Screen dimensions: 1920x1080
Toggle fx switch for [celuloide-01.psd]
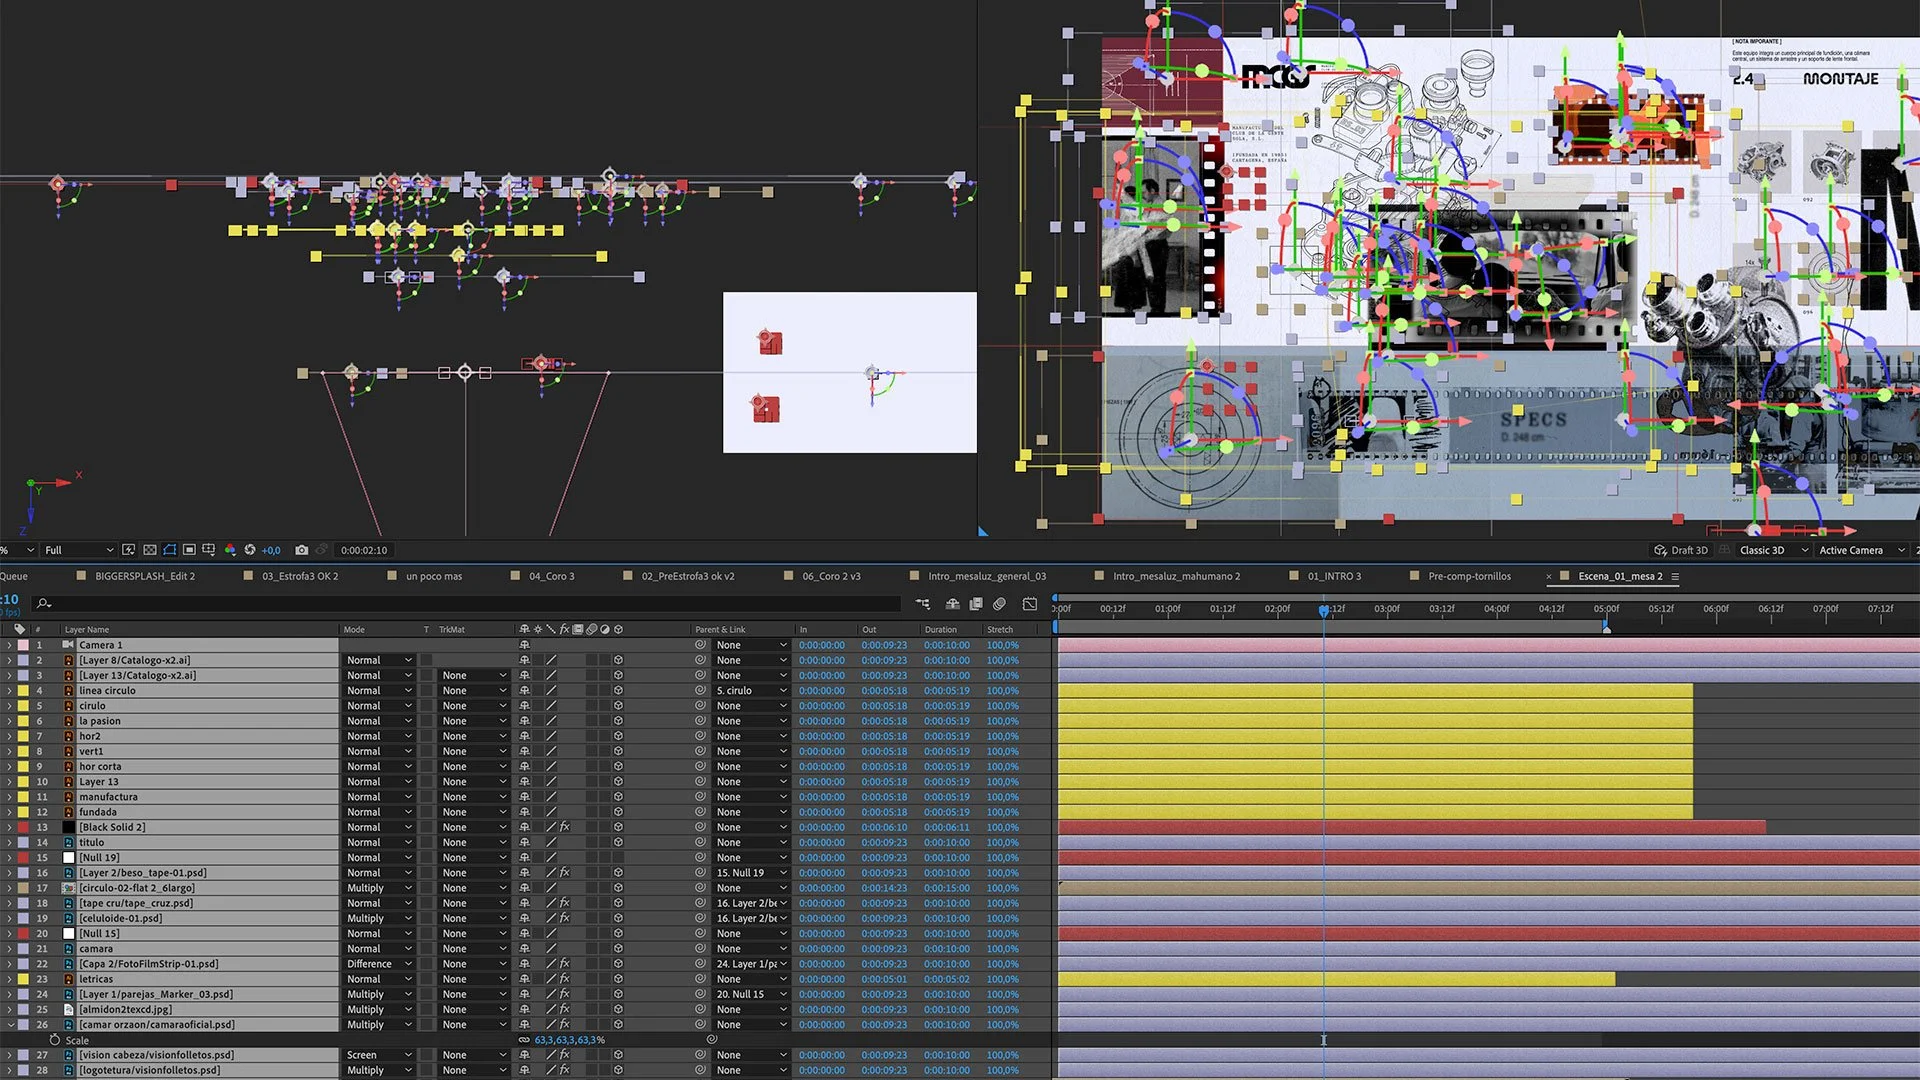coord(564,918)
